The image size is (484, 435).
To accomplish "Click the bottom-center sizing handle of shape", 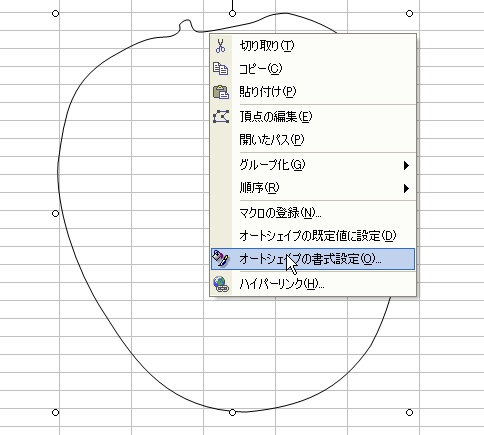I will click(x=232, y=412).
